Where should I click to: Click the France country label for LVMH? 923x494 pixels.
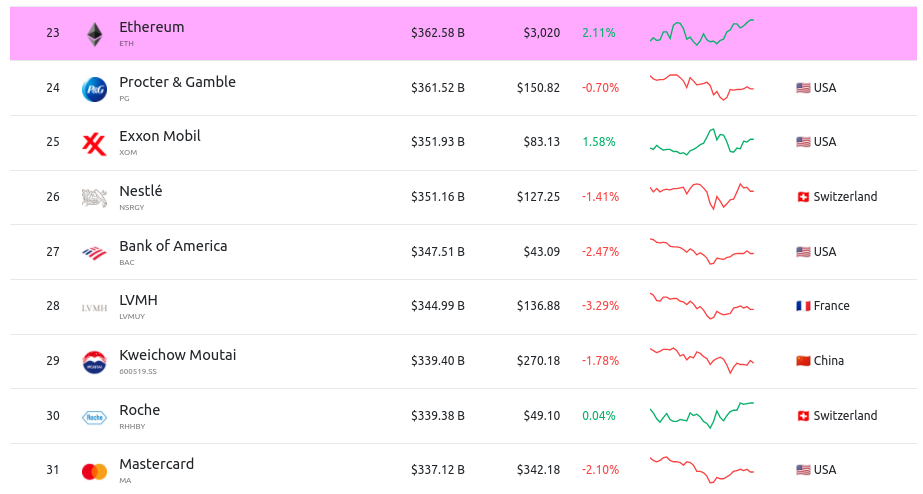coord(831,306)
